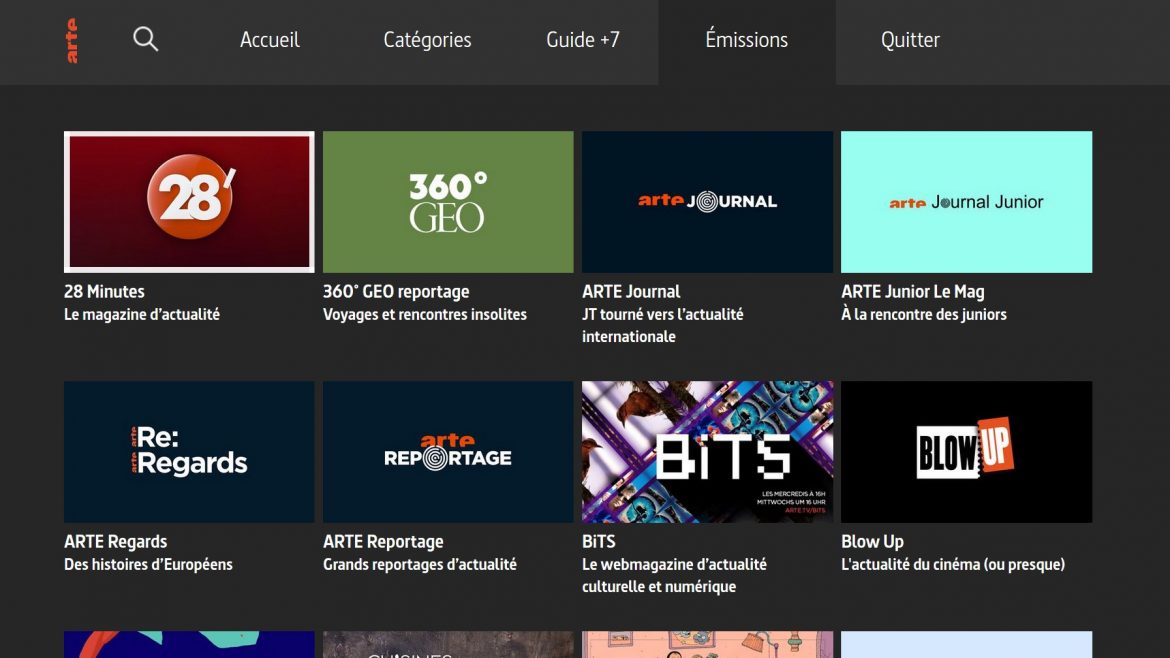Click "Le magazine d'actualité" description

tap(142, 315)
